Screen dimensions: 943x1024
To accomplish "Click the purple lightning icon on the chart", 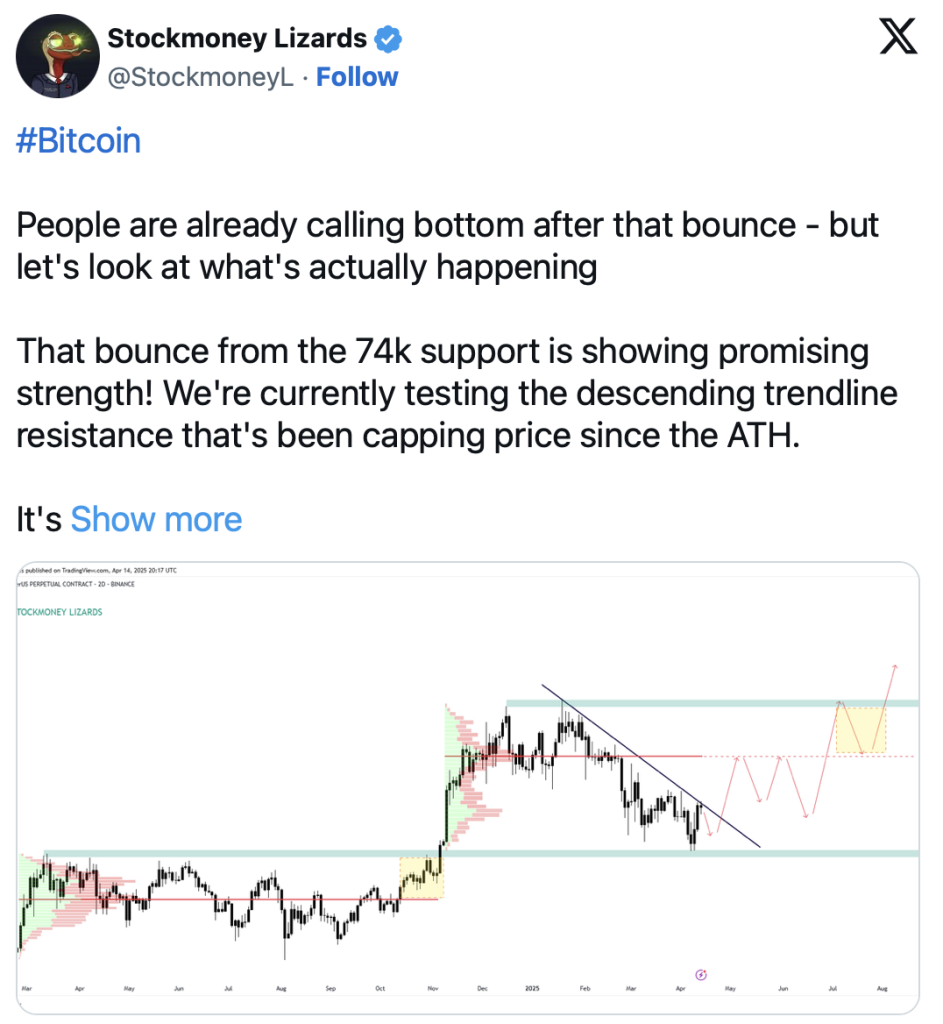I will click(x=701, y=975).
